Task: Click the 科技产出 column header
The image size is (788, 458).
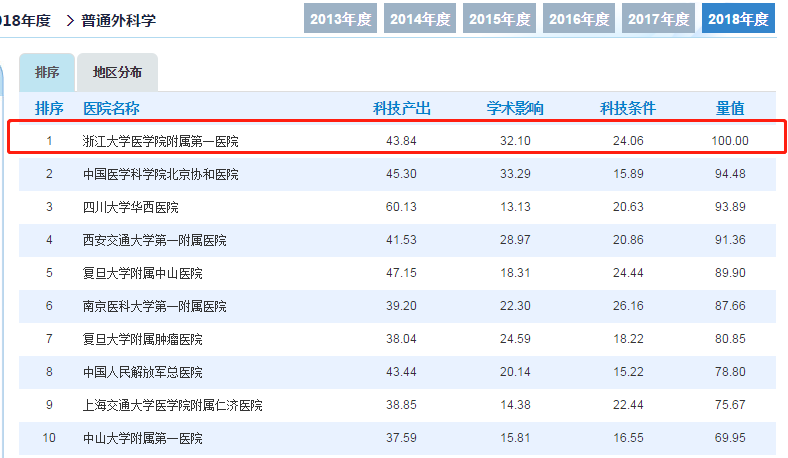Action: click(402, 108)
